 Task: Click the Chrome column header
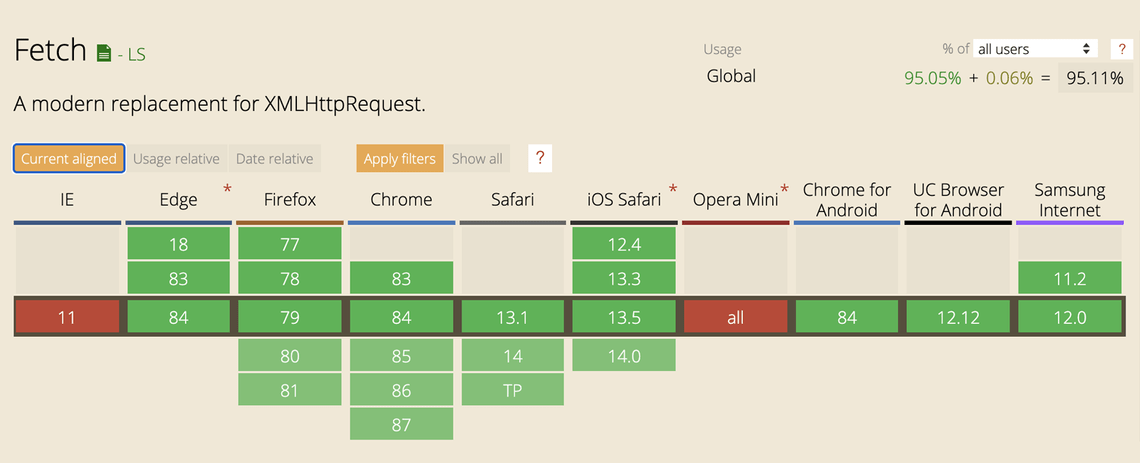401,200
